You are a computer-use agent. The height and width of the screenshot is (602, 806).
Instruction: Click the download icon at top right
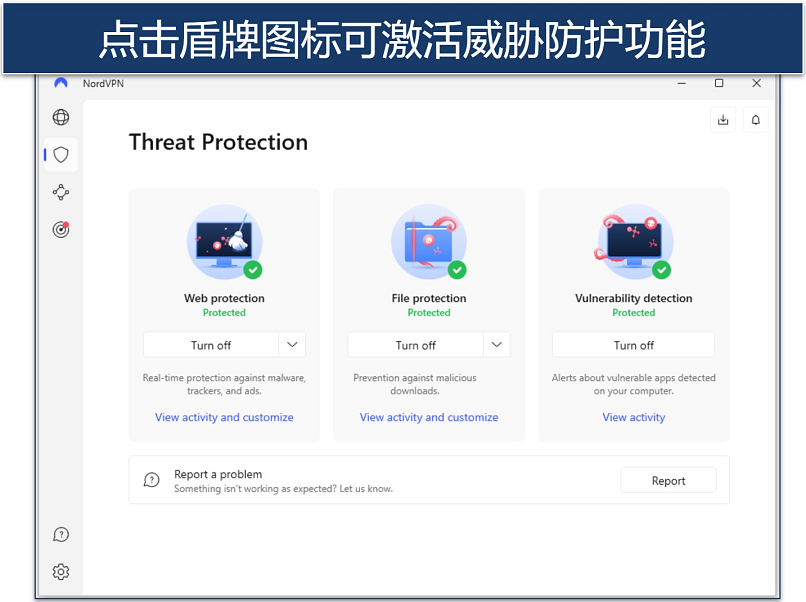(723, 120)
